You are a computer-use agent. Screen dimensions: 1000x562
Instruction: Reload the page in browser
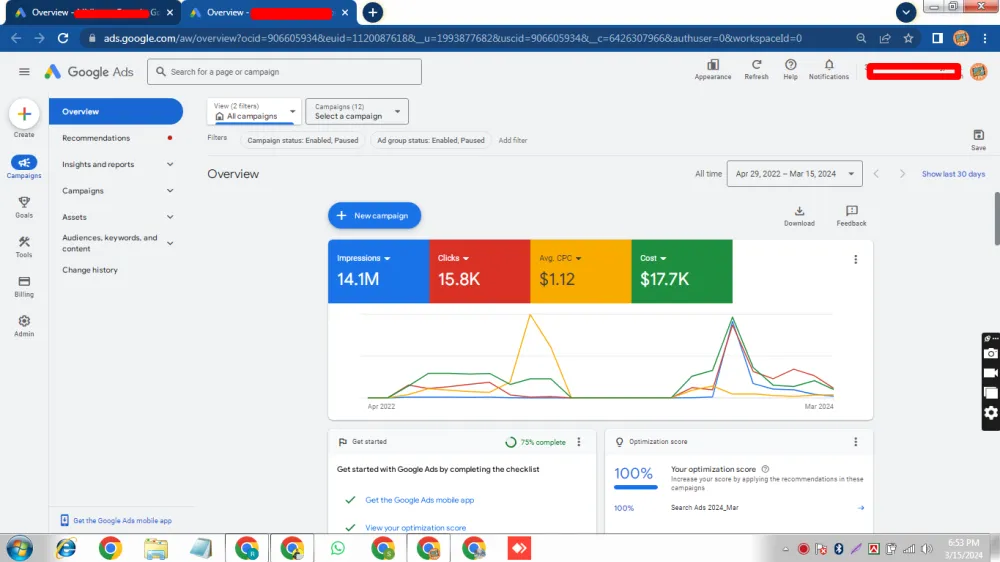(62, 38)
